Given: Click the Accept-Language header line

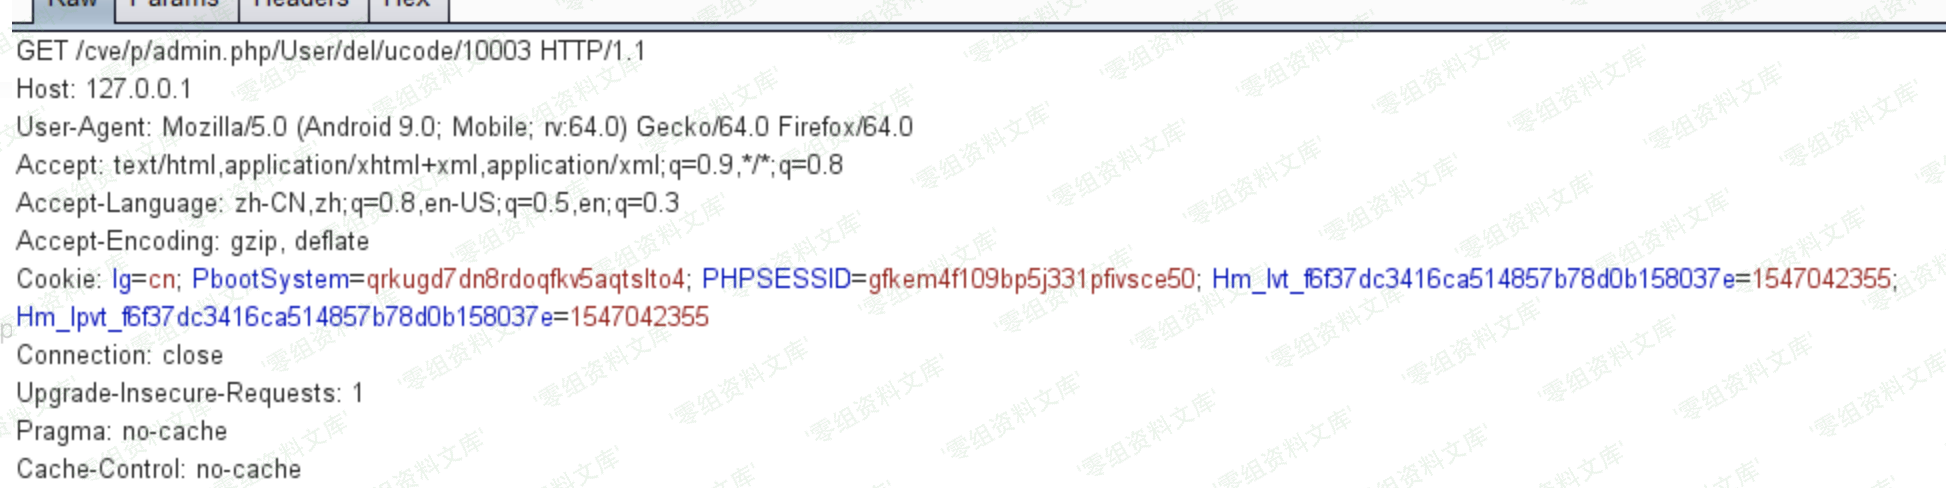Looking at the screenshot, I should [x=348, y=203].
